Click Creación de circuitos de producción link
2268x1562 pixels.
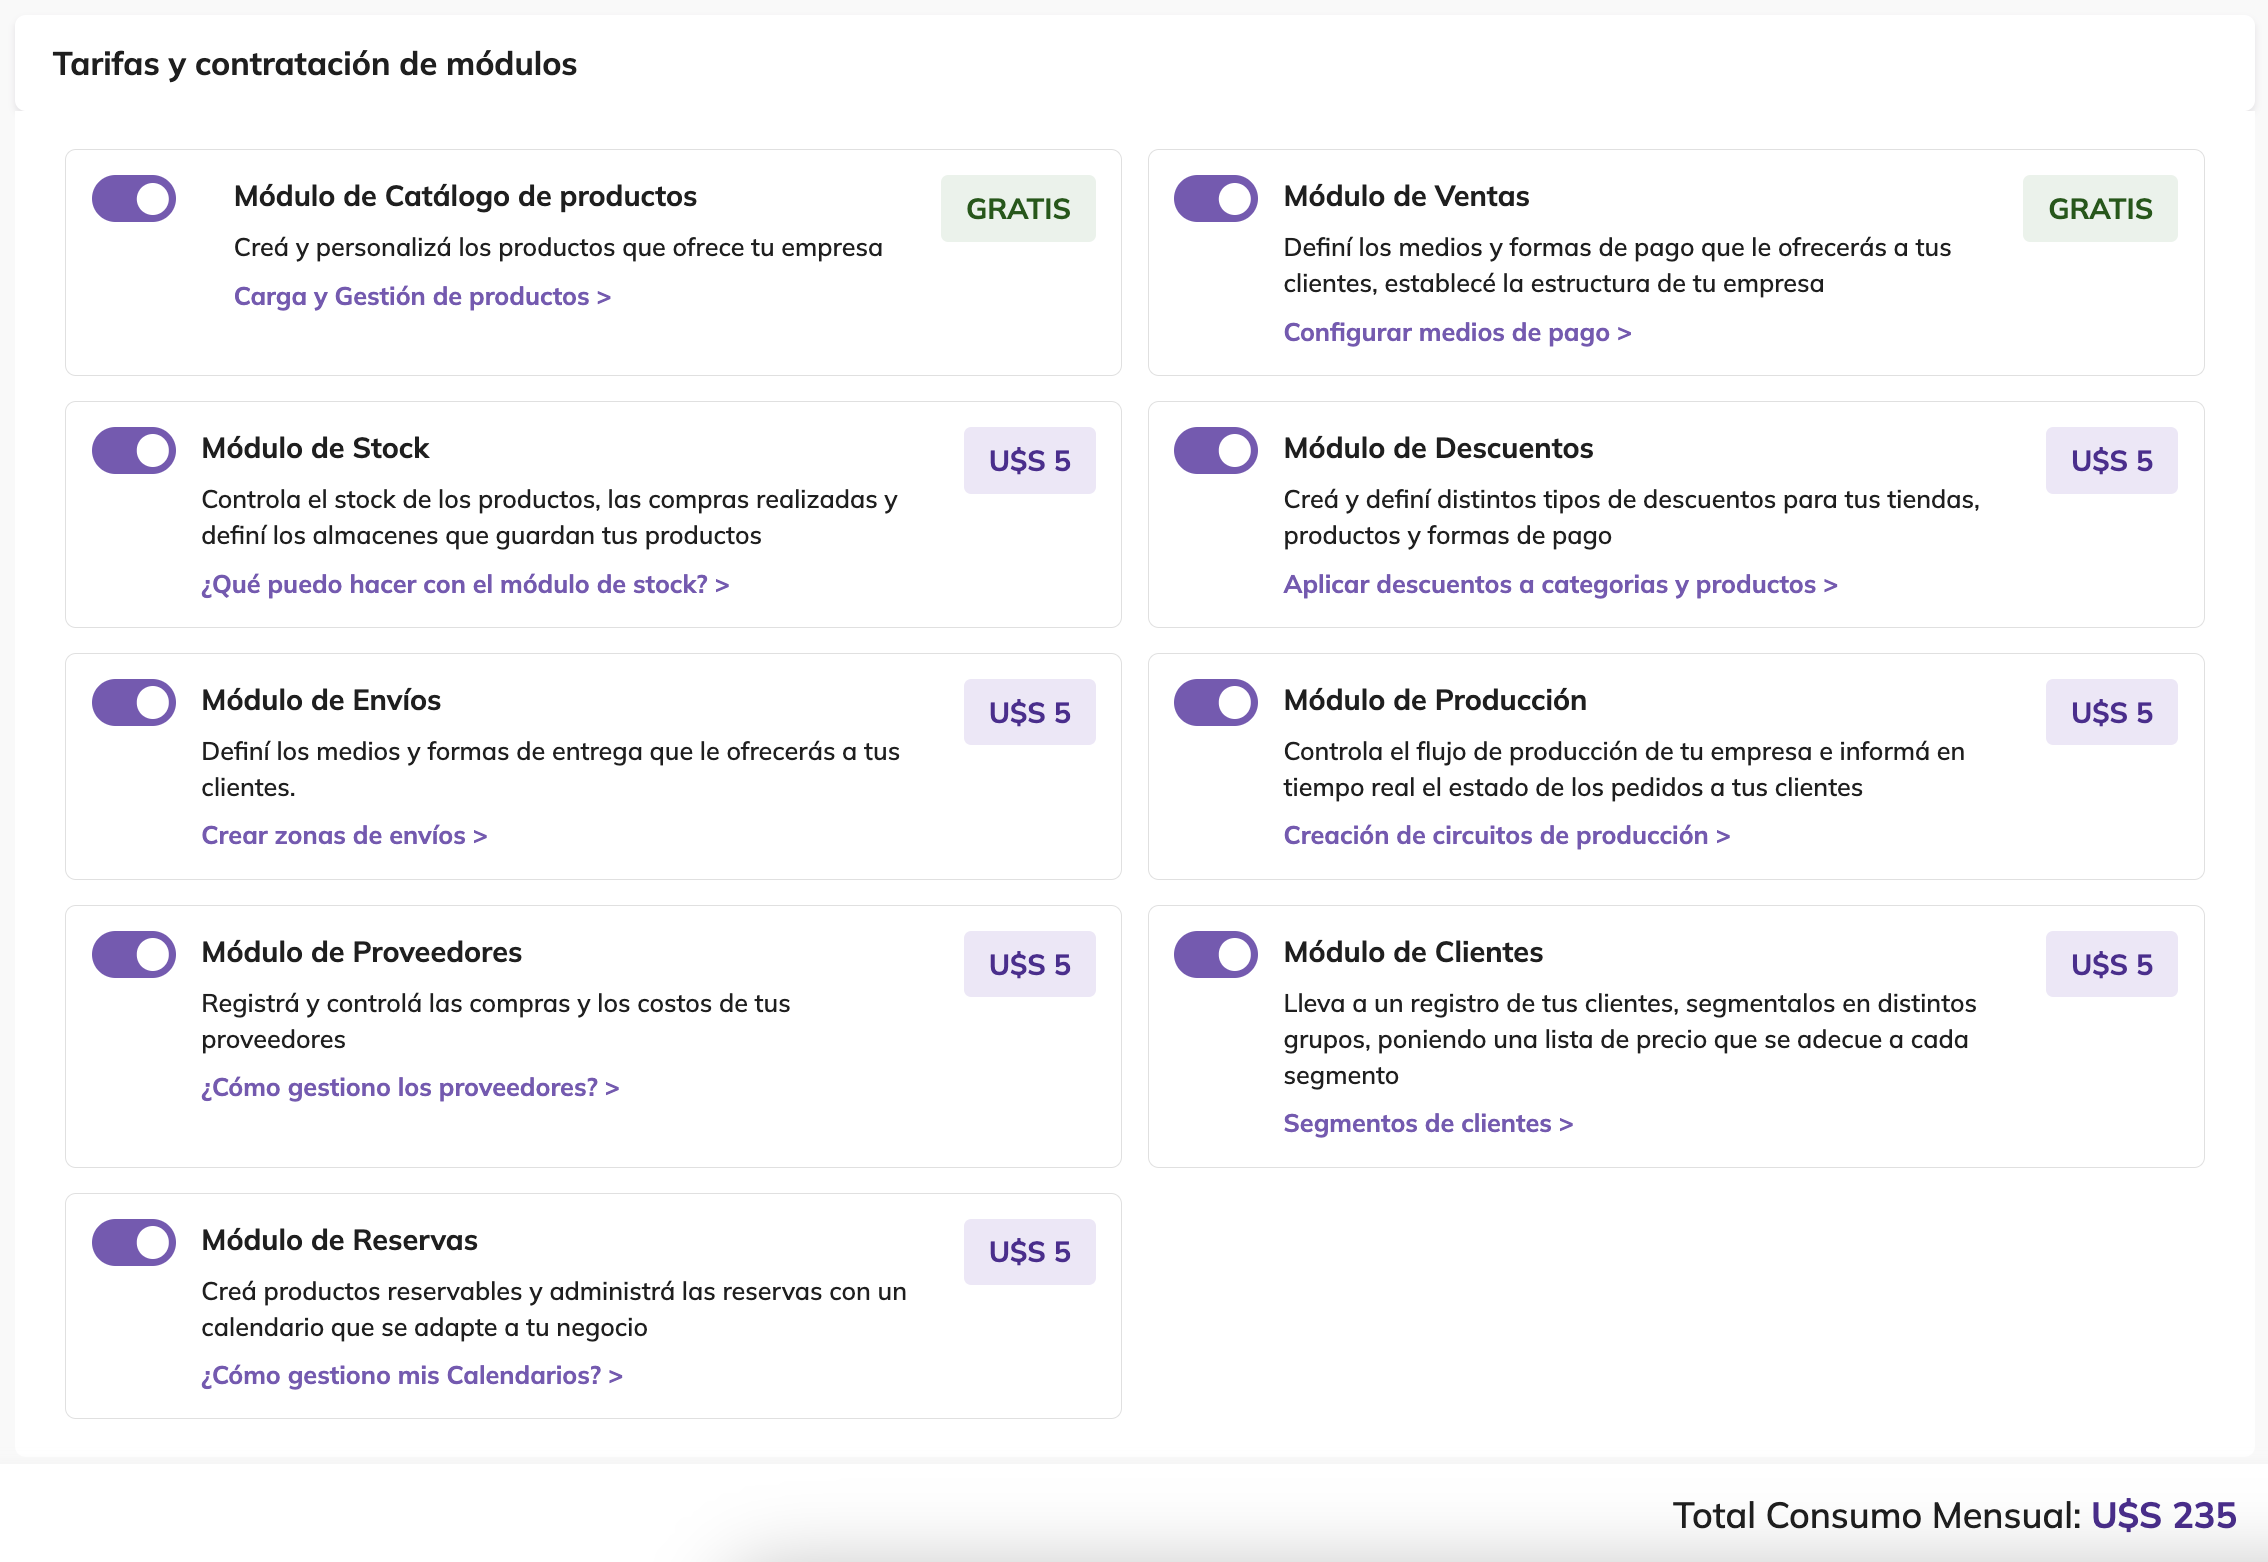pyautogui.click(x=1505, y=836)
